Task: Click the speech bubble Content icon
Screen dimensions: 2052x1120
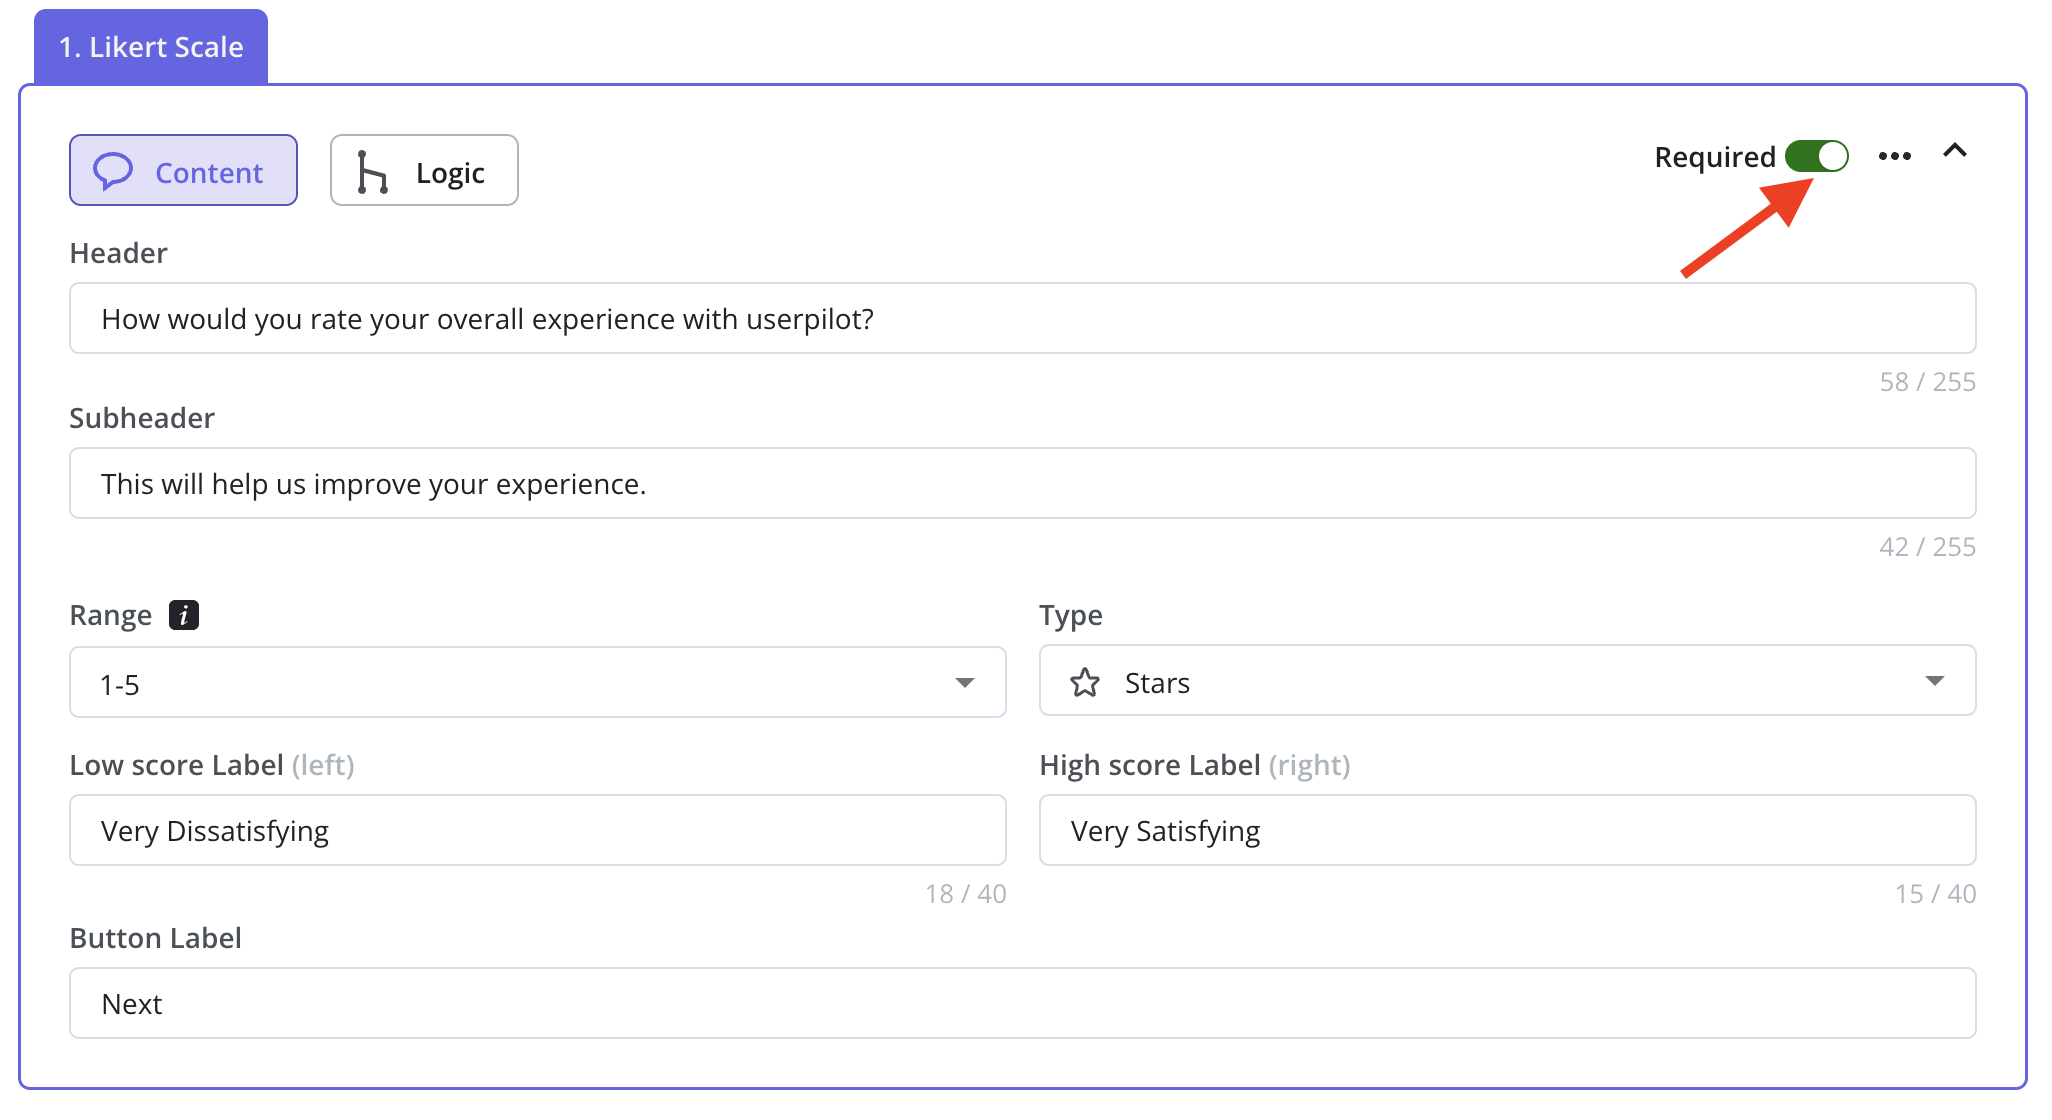Action: pos(113,171)
